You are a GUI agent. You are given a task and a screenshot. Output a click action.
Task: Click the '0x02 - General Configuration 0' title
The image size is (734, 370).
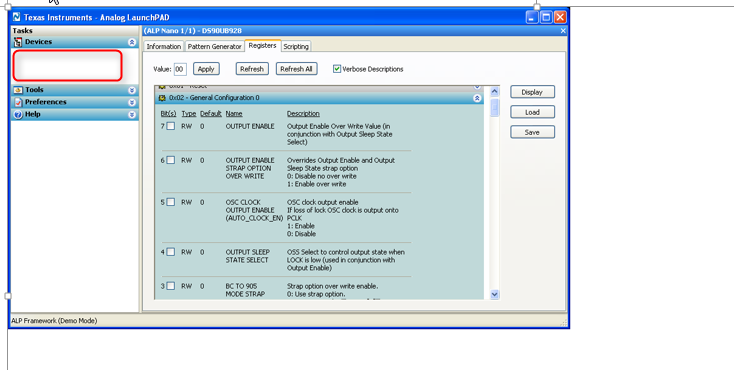(x=214, y=98)
